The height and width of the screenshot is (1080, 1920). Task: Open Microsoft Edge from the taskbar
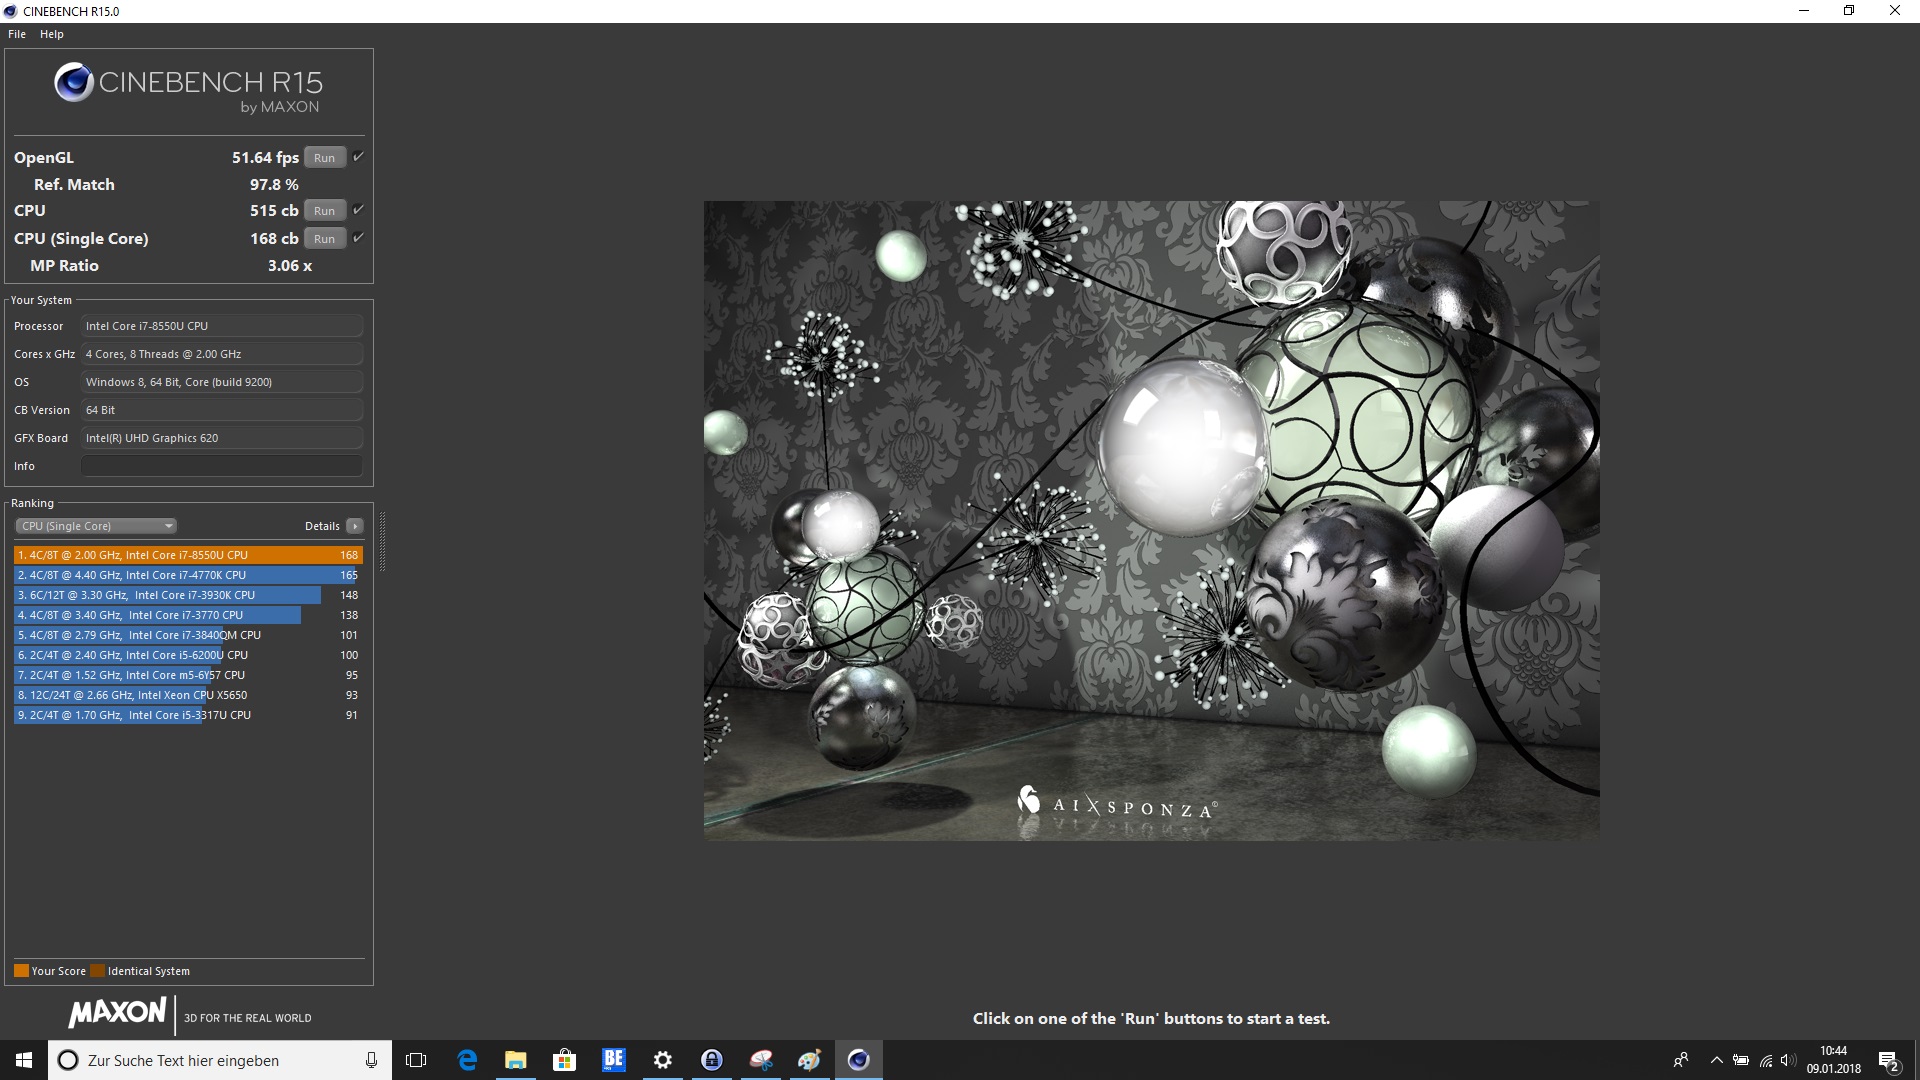tap(467, 1060)
